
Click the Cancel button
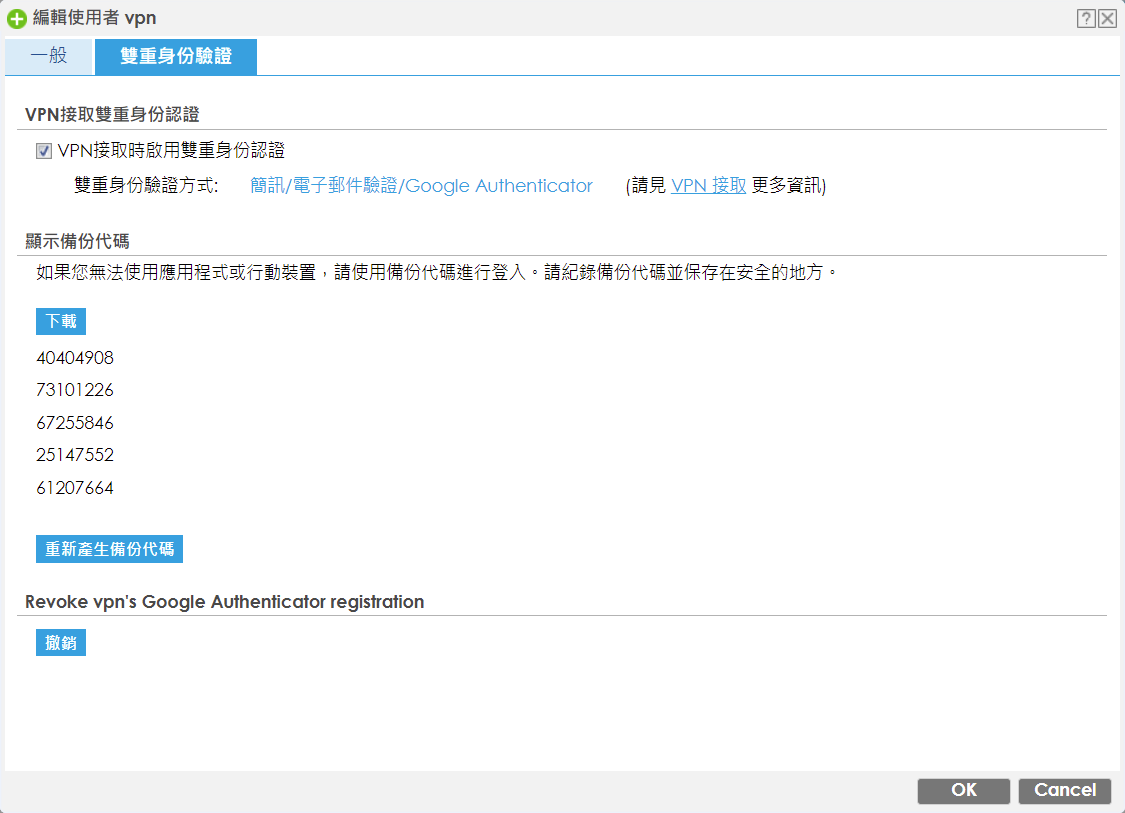(1065, 790)
